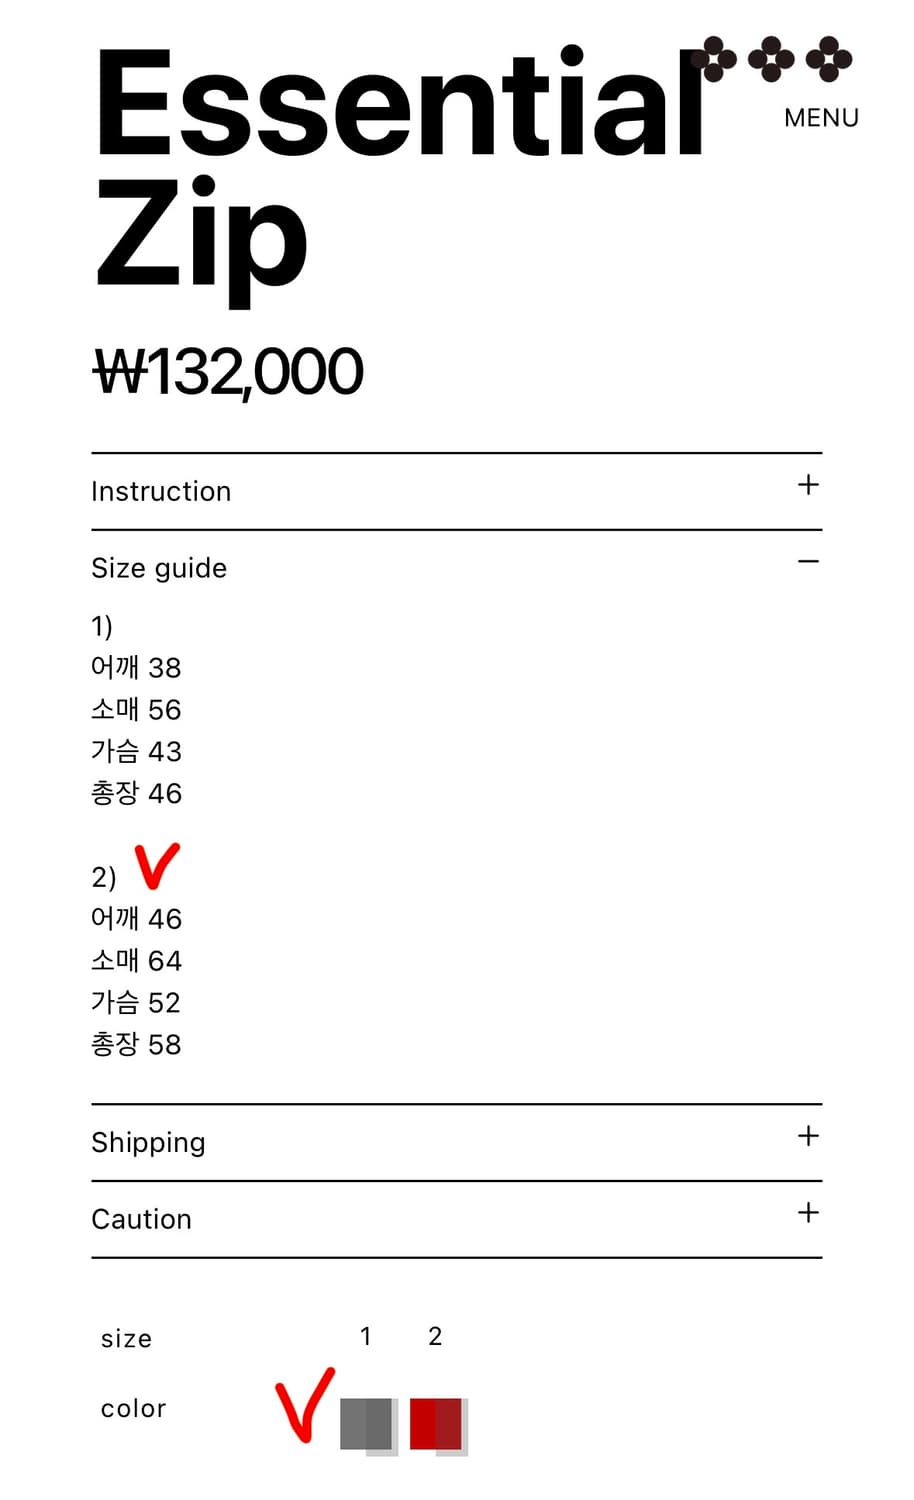Click the 'size' option label
The width and height of the screenshot is (914, 1500).
[x=126, y=1339]
